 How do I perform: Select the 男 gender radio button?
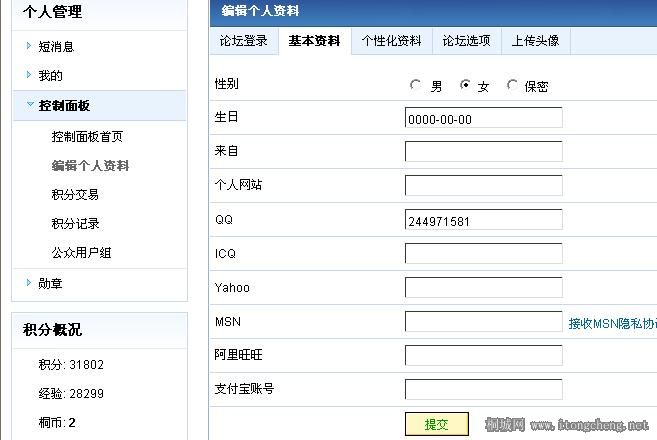click(416, 86)
